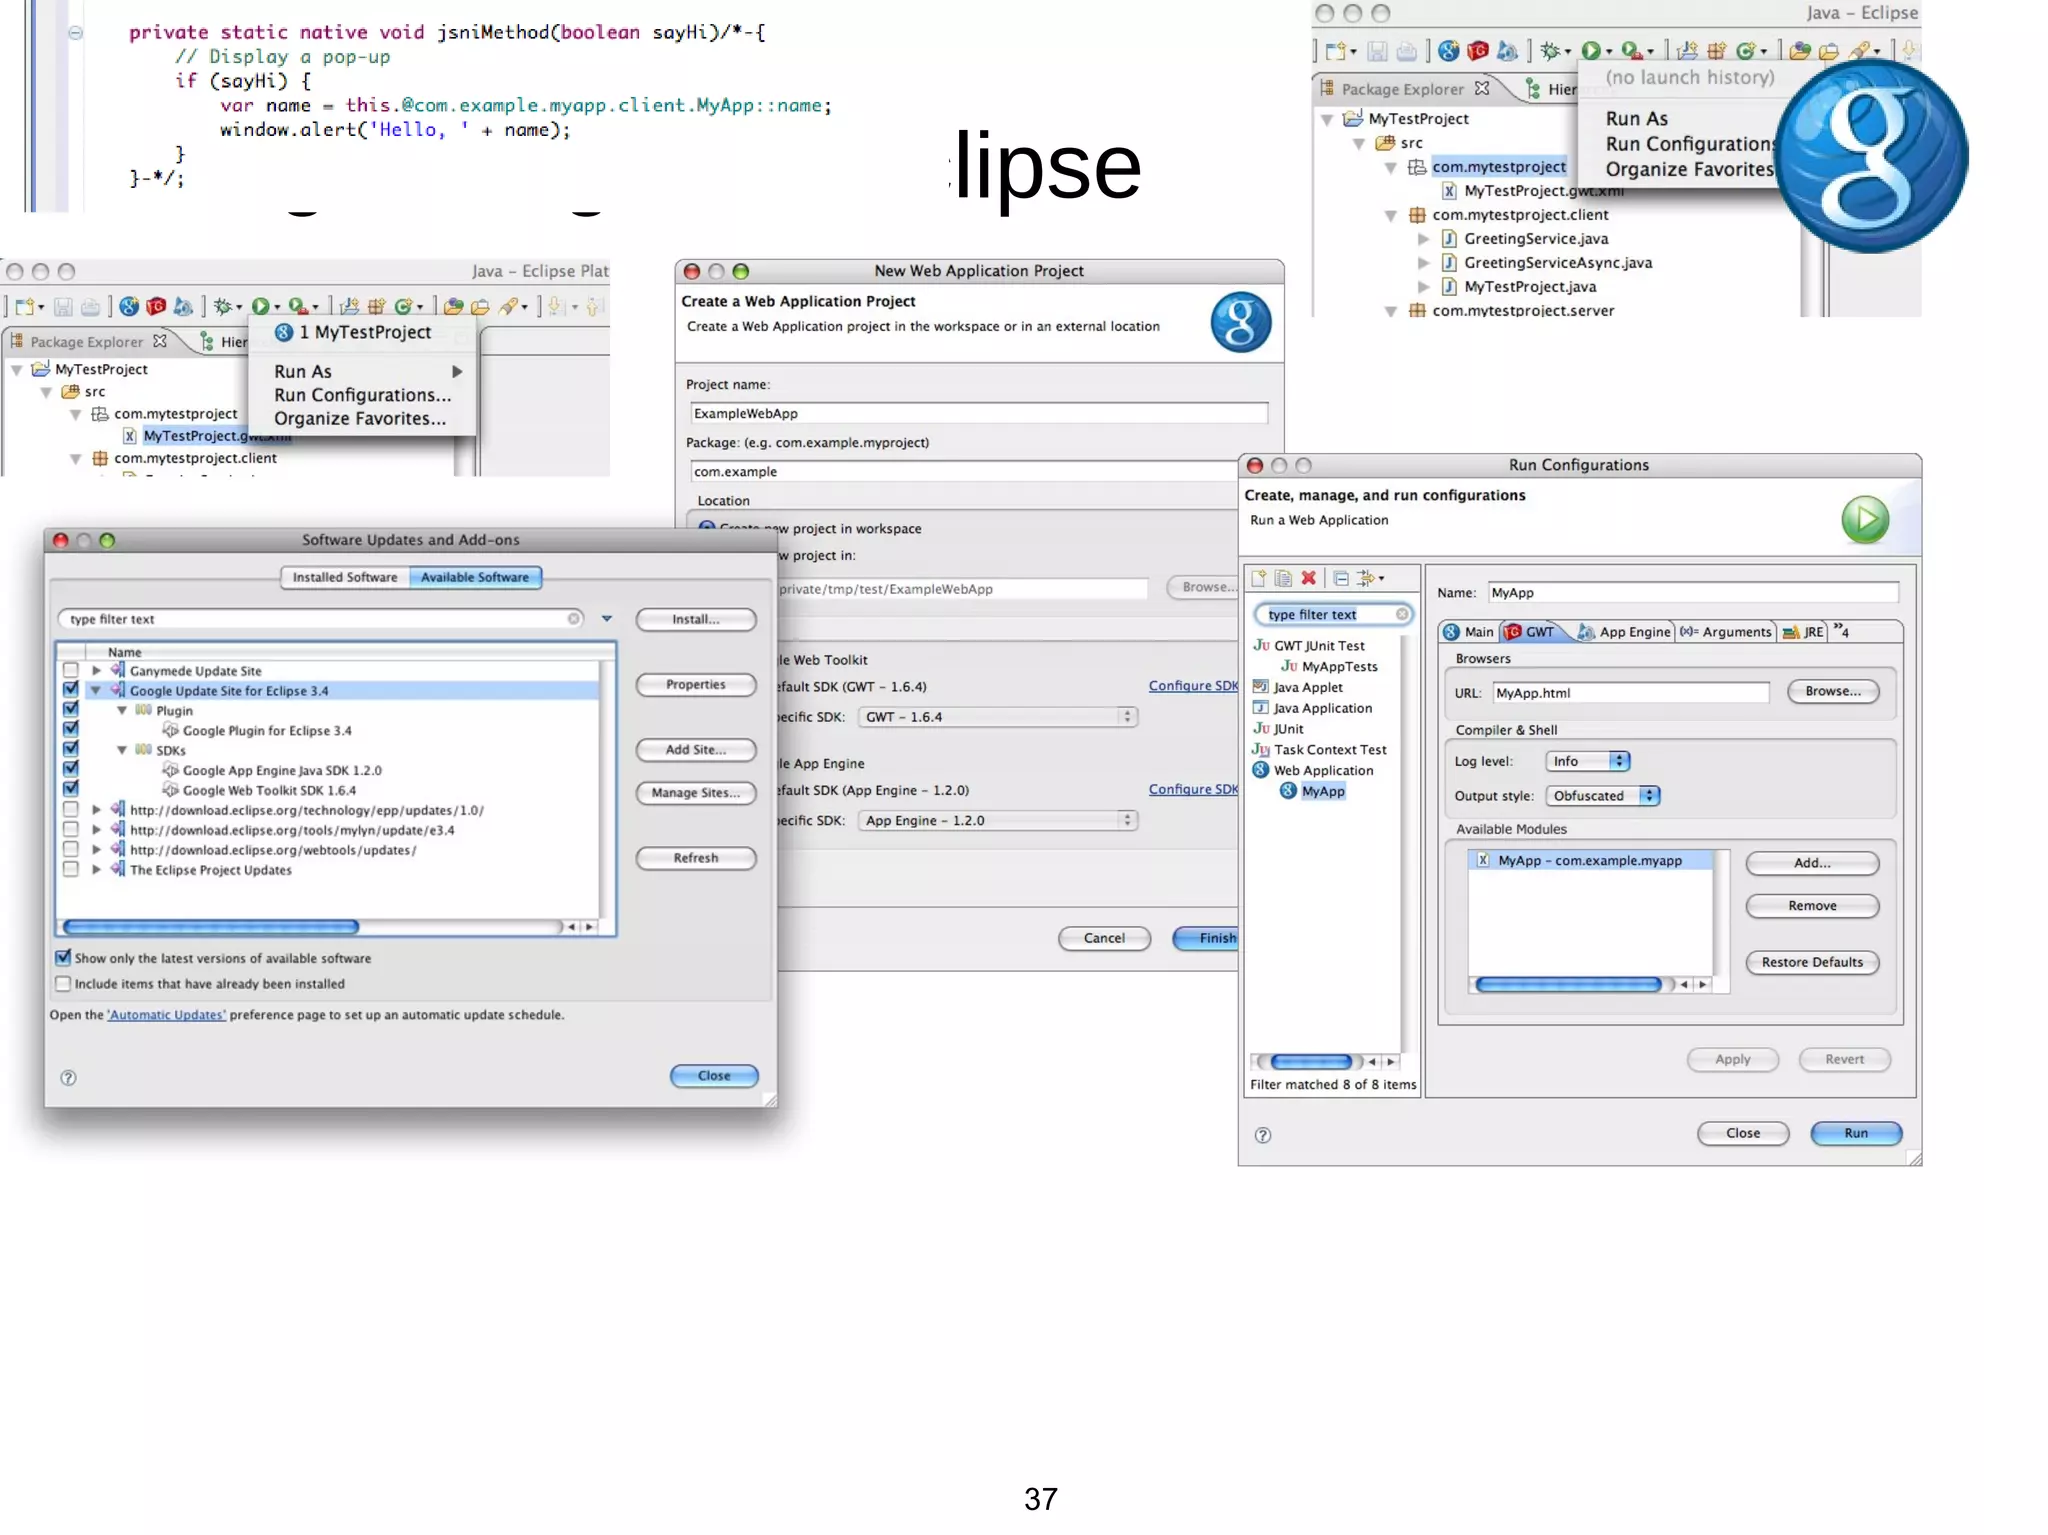Collapse the SDKs tree node
Image resolution: width=2048 pixels, height=1535 pixels.
(x=122, y=749)
